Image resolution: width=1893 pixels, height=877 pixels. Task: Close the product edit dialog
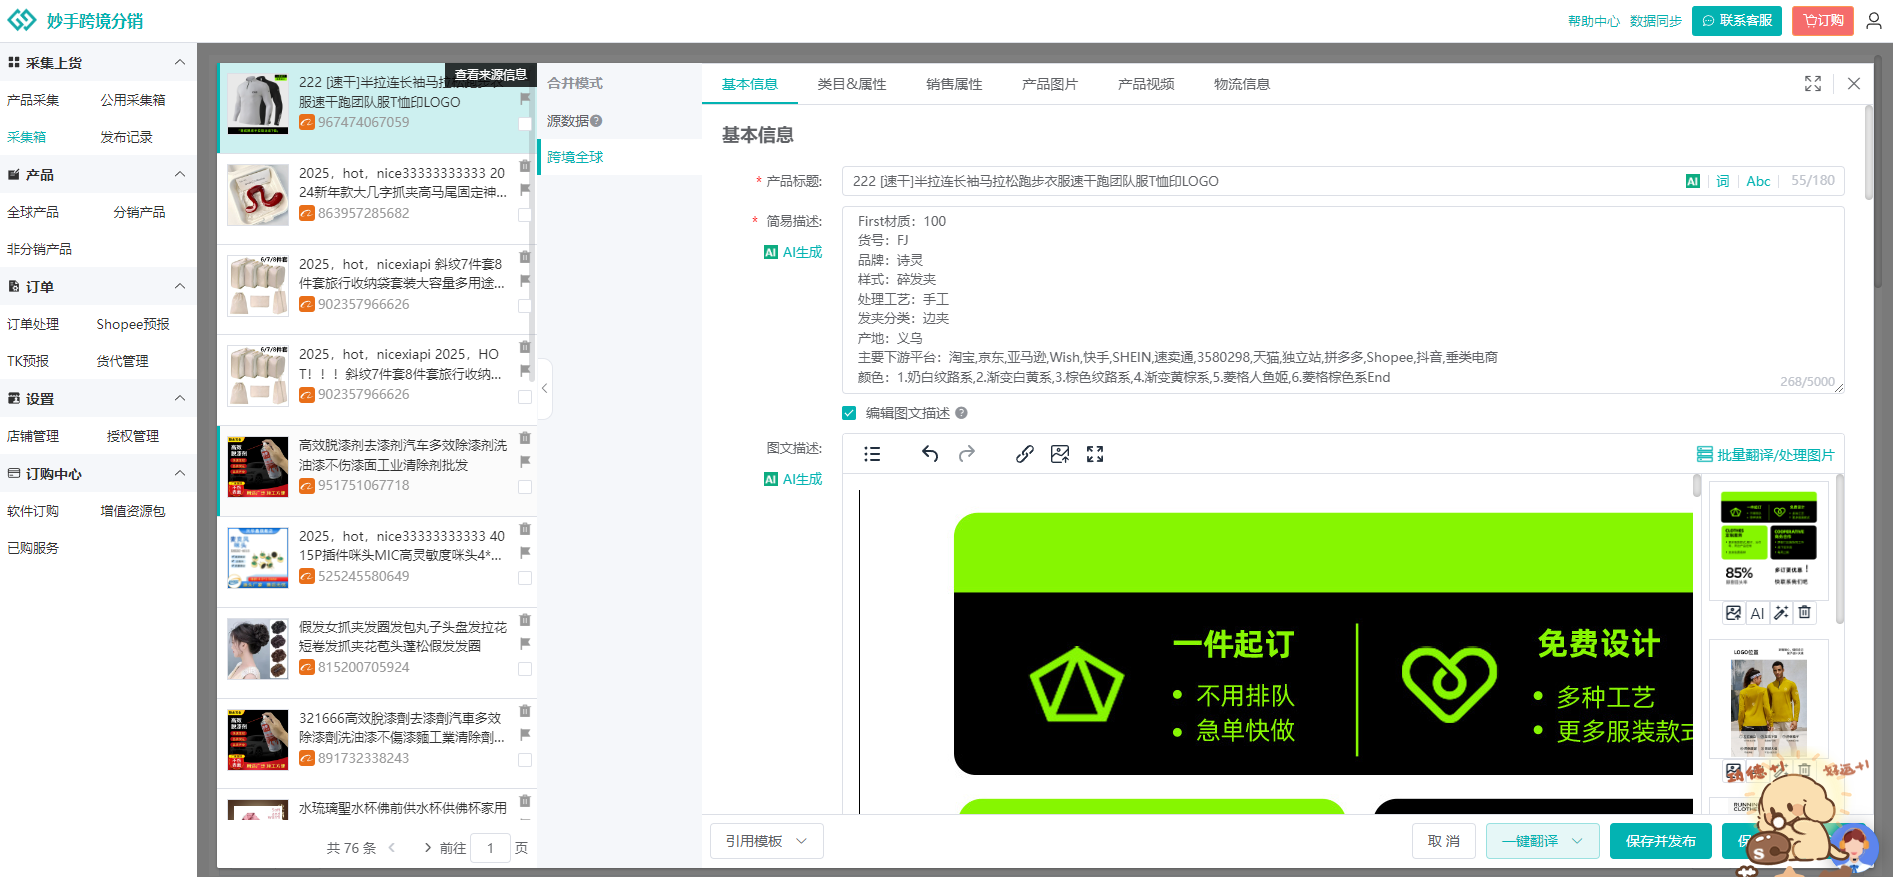(1854, 84)
